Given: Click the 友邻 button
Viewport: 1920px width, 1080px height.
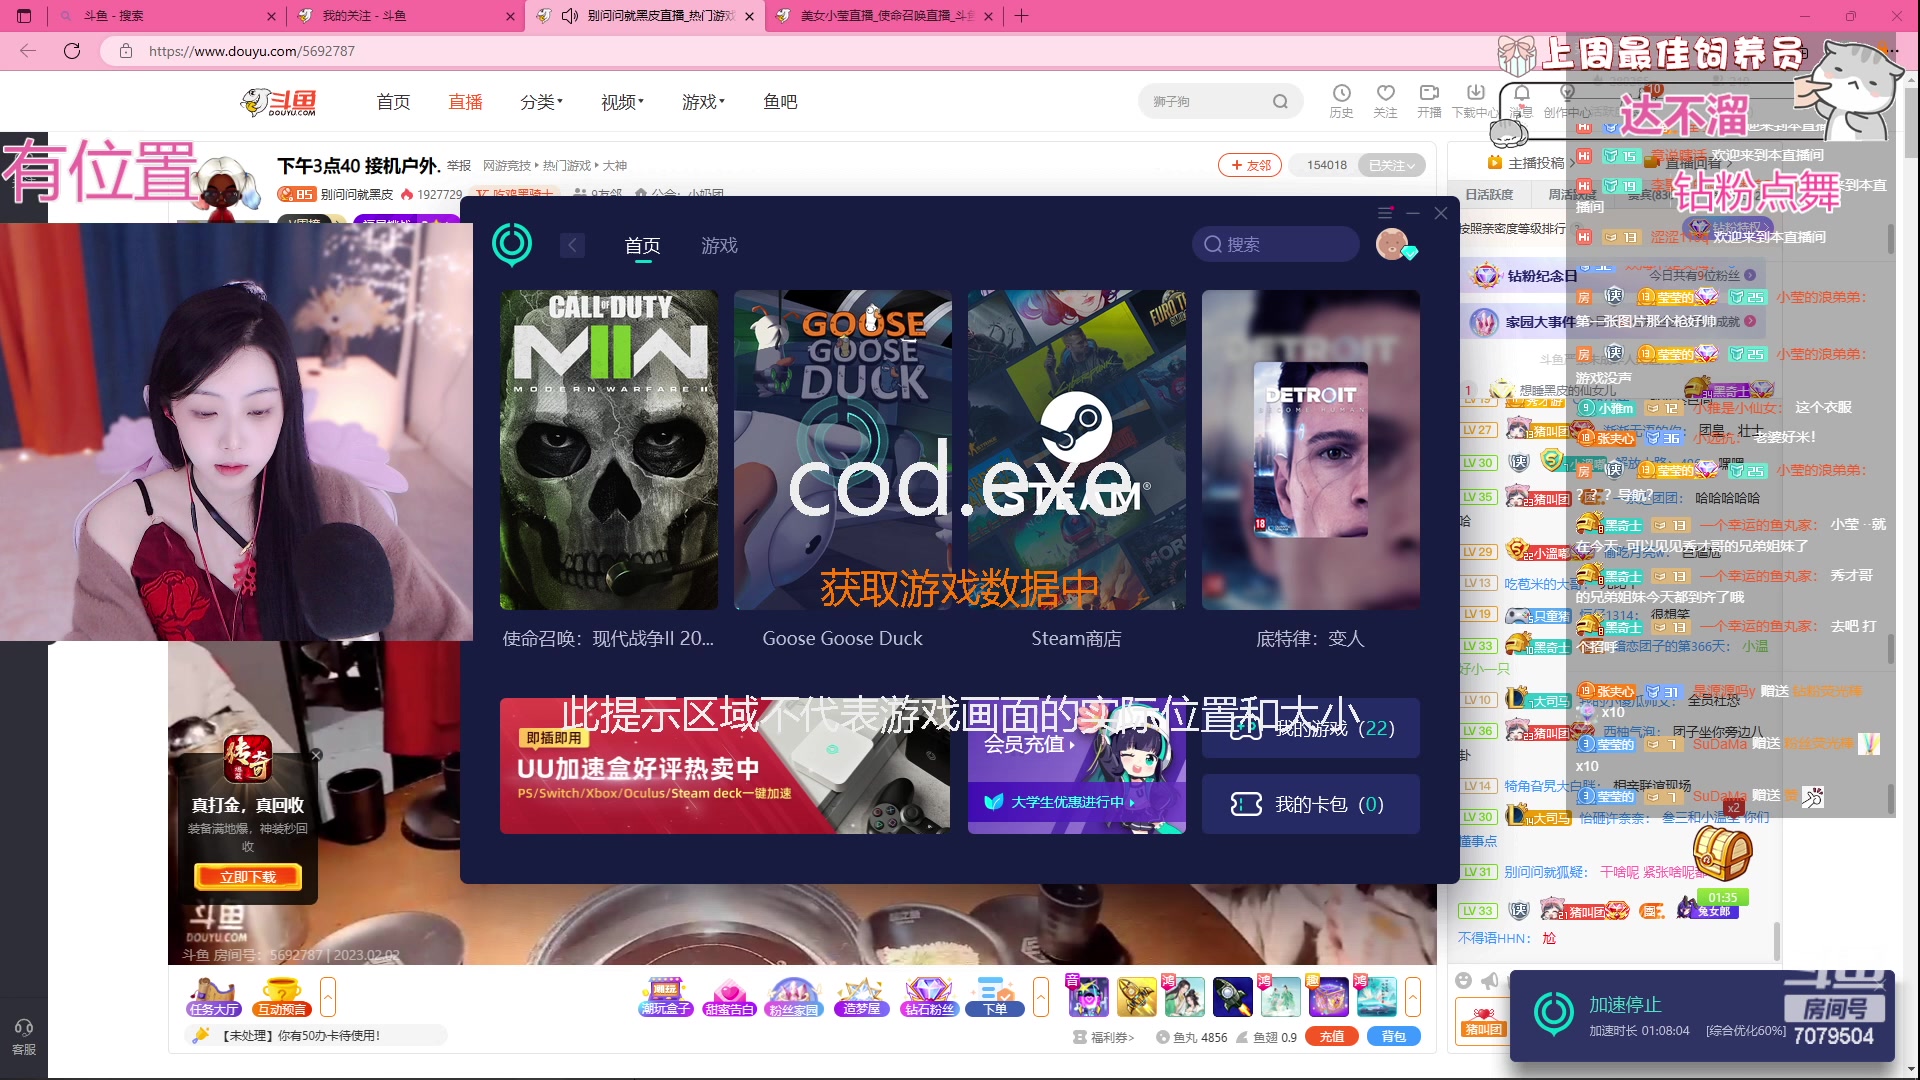Looking at the screenshot, I should [x=1250, y=165].
